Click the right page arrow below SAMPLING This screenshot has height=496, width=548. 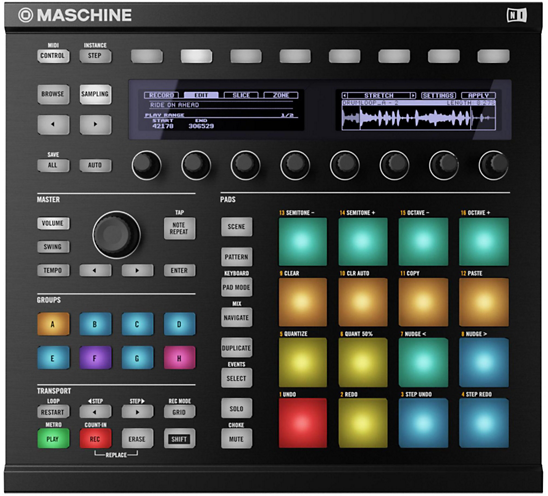(95, 124)
